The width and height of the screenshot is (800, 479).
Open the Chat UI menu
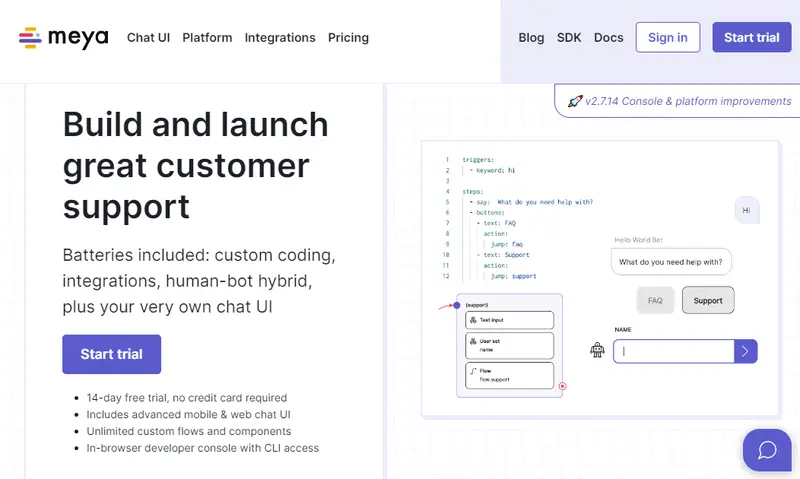click(148, 38)
